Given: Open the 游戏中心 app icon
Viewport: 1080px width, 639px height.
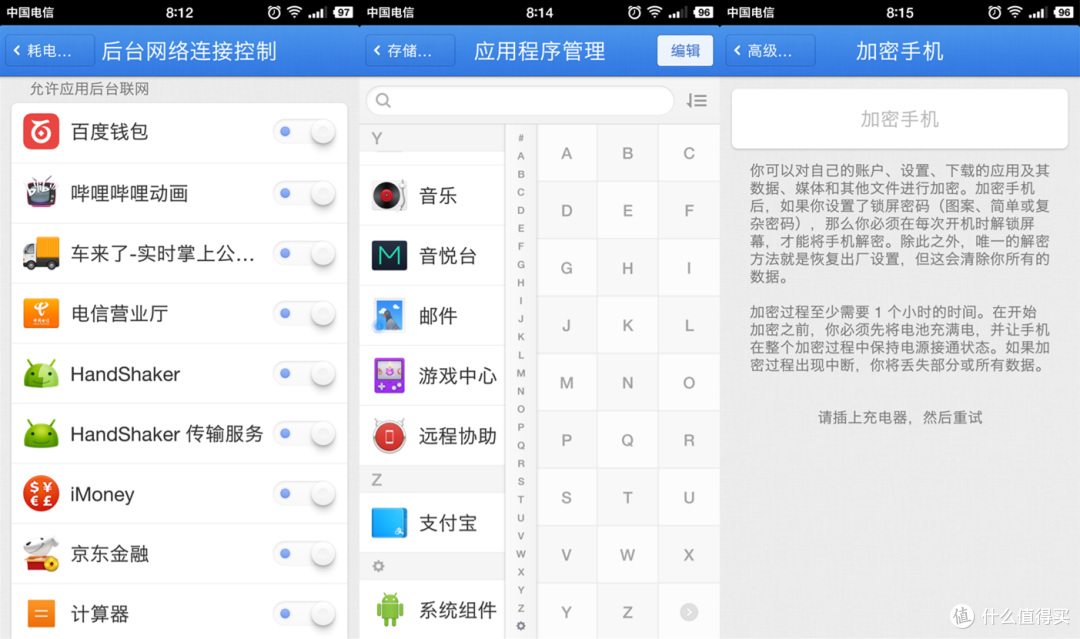Looking at the screenshot, I should (x=389, y=375).
